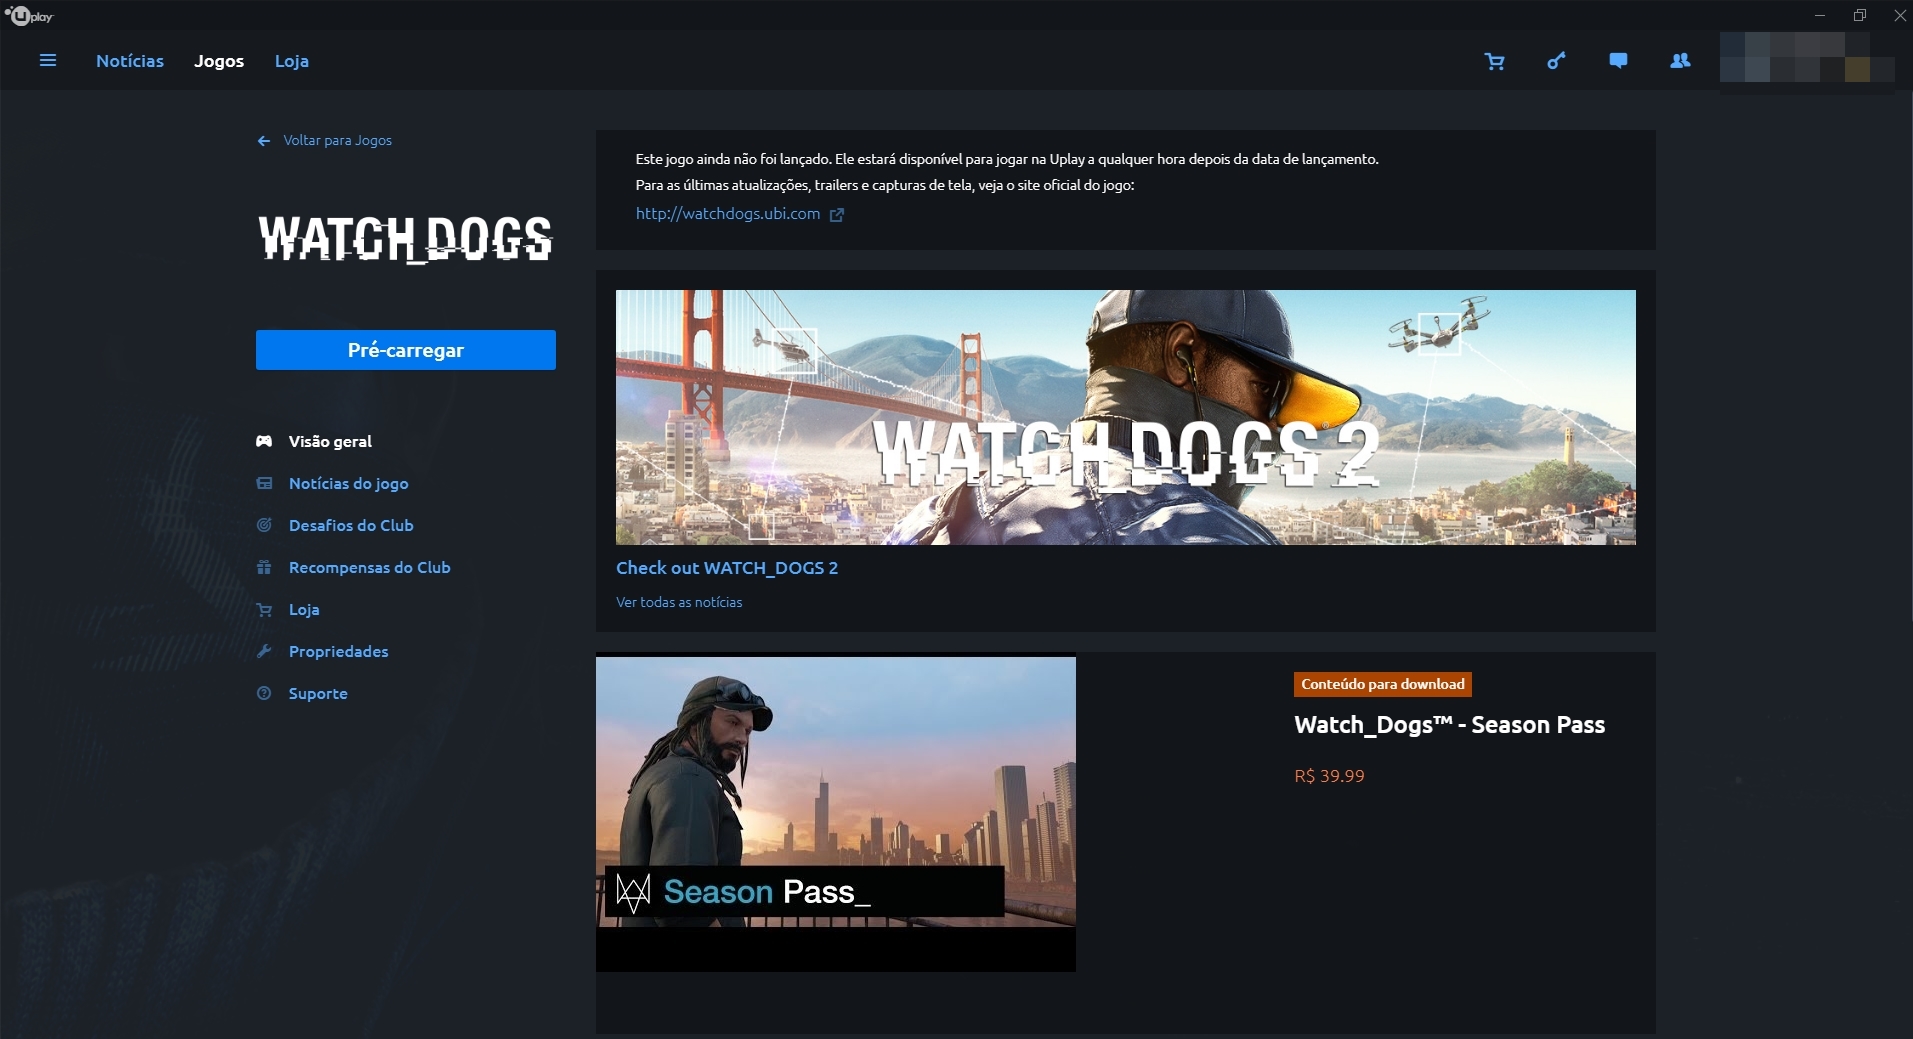Open Recompensas do Club section
Image resolution: width=1913 pixels, height=1039 pixels.
point(370,567)
